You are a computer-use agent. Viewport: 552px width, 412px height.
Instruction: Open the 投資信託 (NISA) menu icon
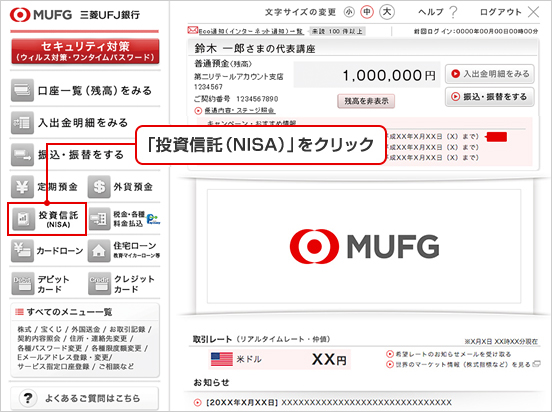click(24, 219)
